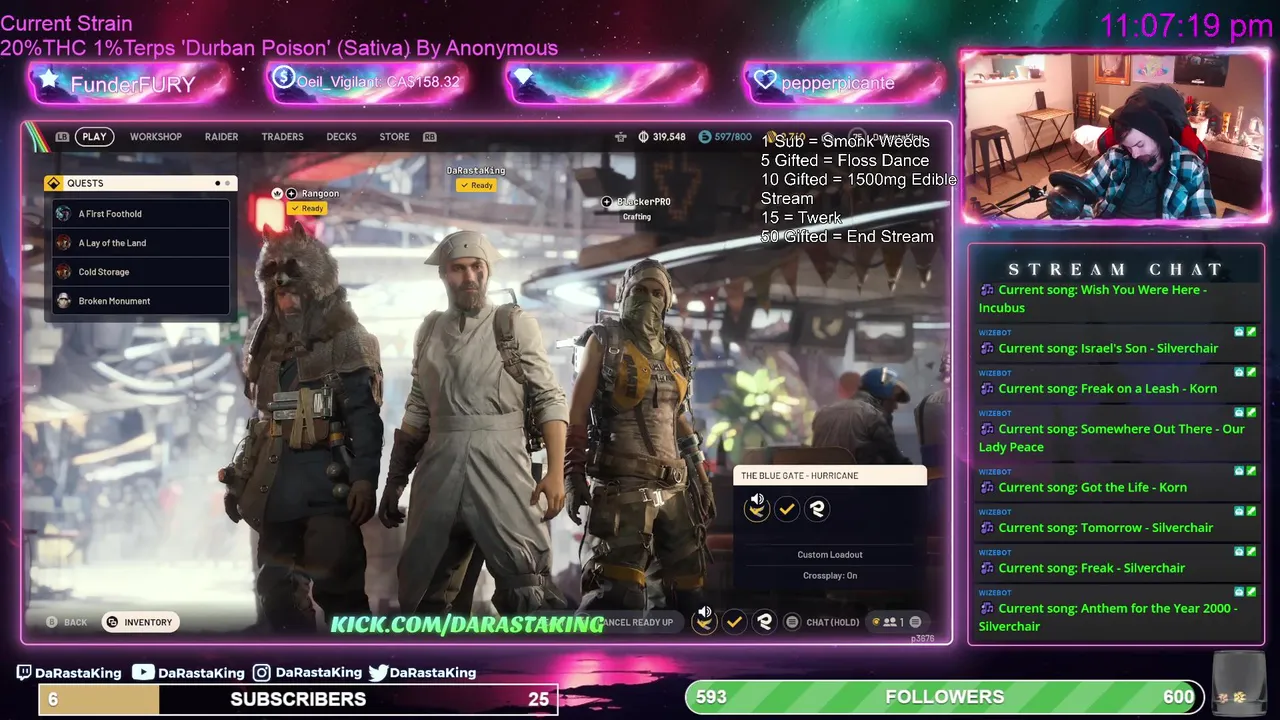Click the Cold Storage quest portrait icon
1280x720 pixels.
(x=63, y=272)
